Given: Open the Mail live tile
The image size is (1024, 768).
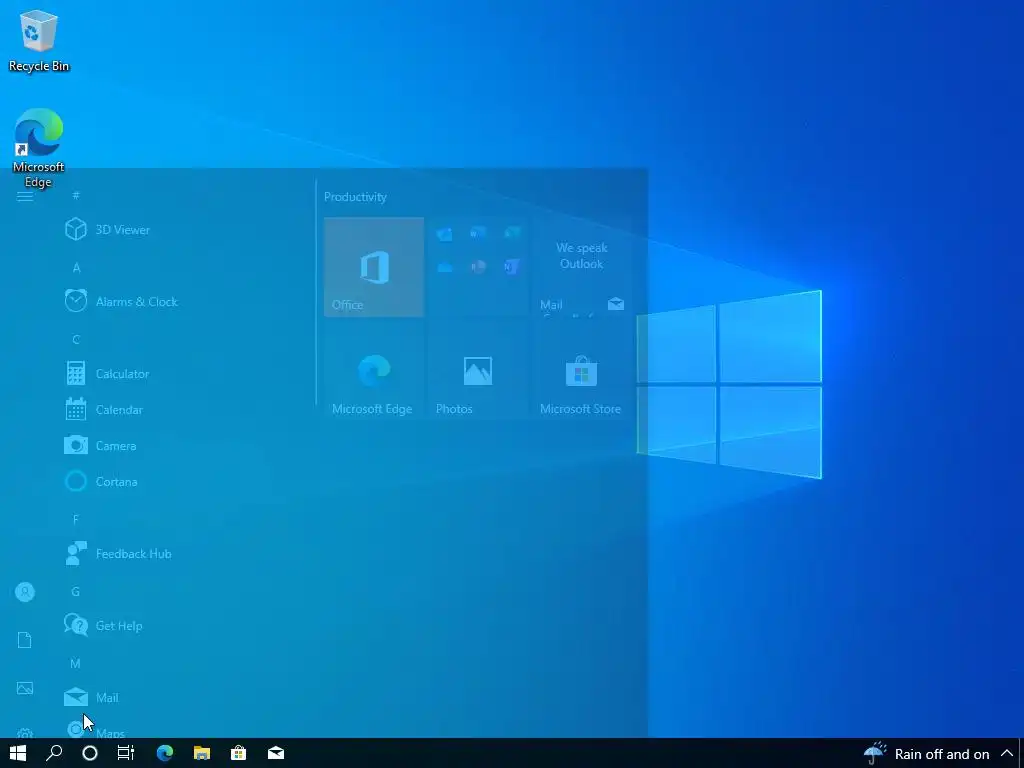Looking at the screenshot, I should point(582,267).
